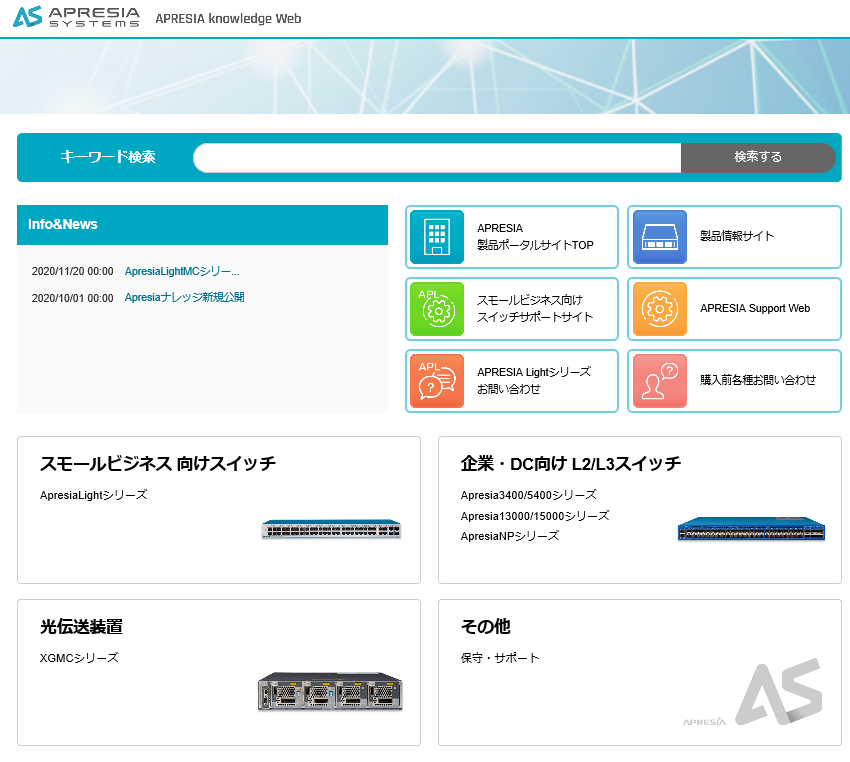Screen dimensions: 850x762
Task: Click the pink person question icon
Action: point(660,381)
